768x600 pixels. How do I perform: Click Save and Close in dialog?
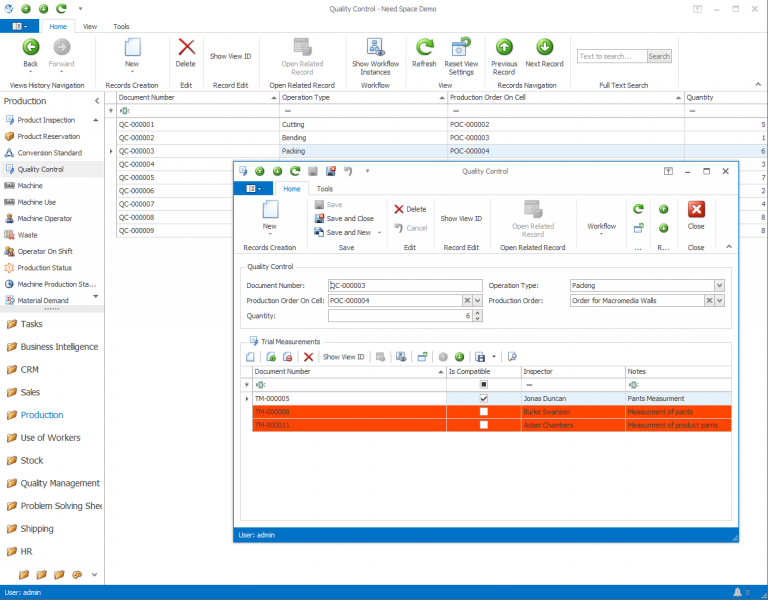[349, 218]
